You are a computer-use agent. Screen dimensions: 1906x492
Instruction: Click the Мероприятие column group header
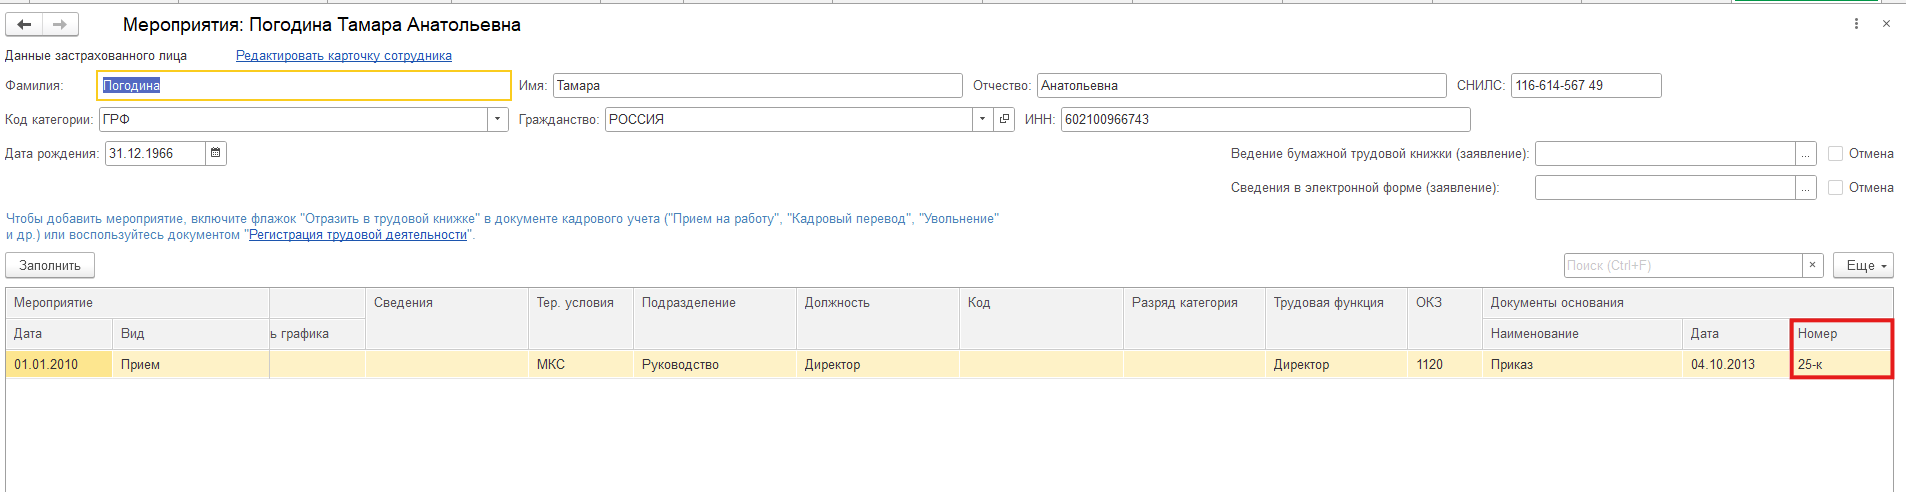click(x=137, y=303)
